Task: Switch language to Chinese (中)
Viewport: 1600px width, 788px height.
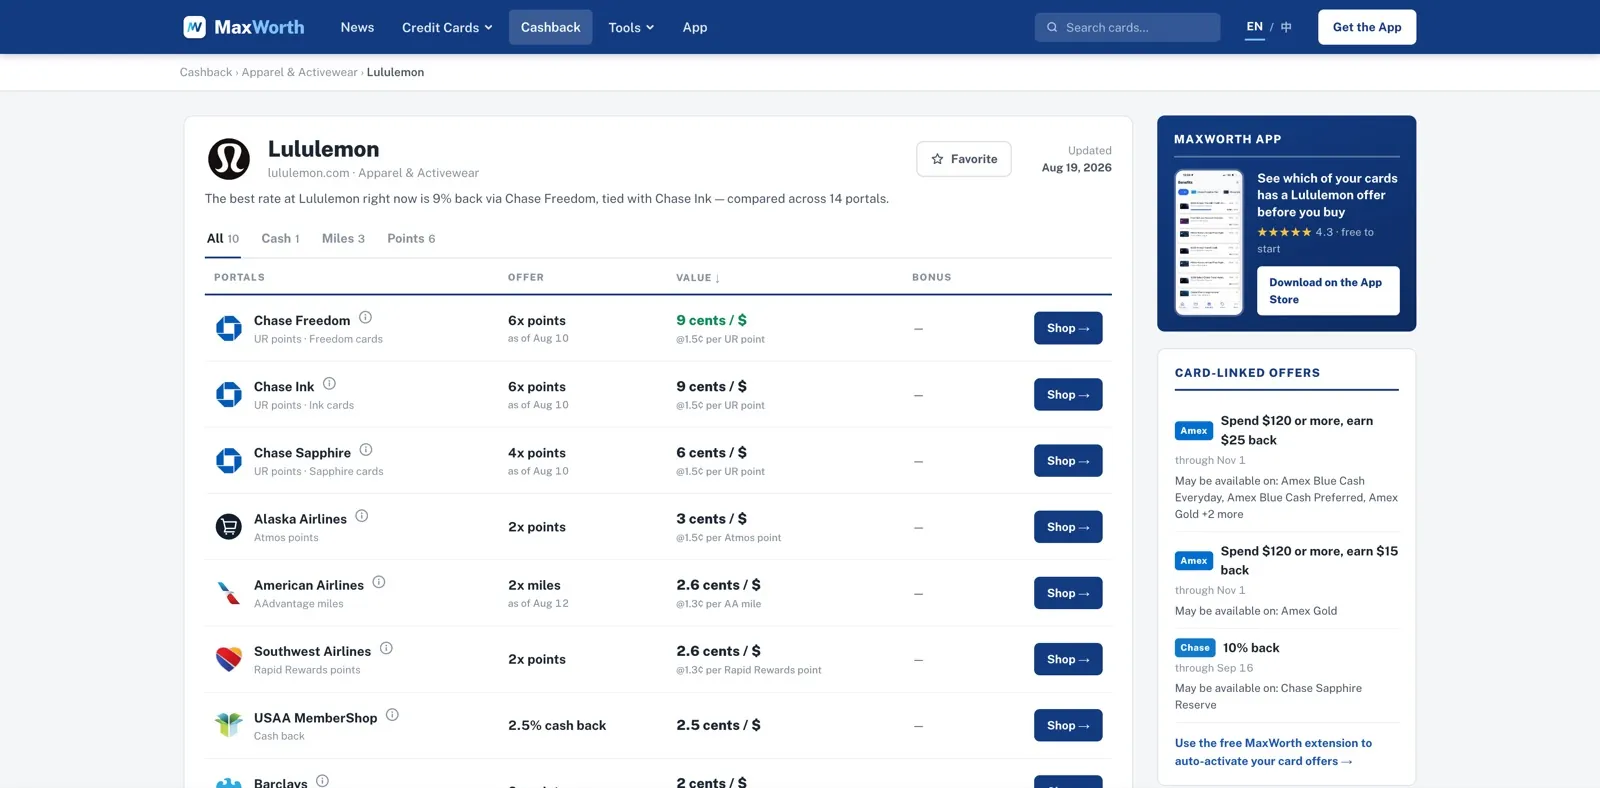Action: [x=1286, y=27]
